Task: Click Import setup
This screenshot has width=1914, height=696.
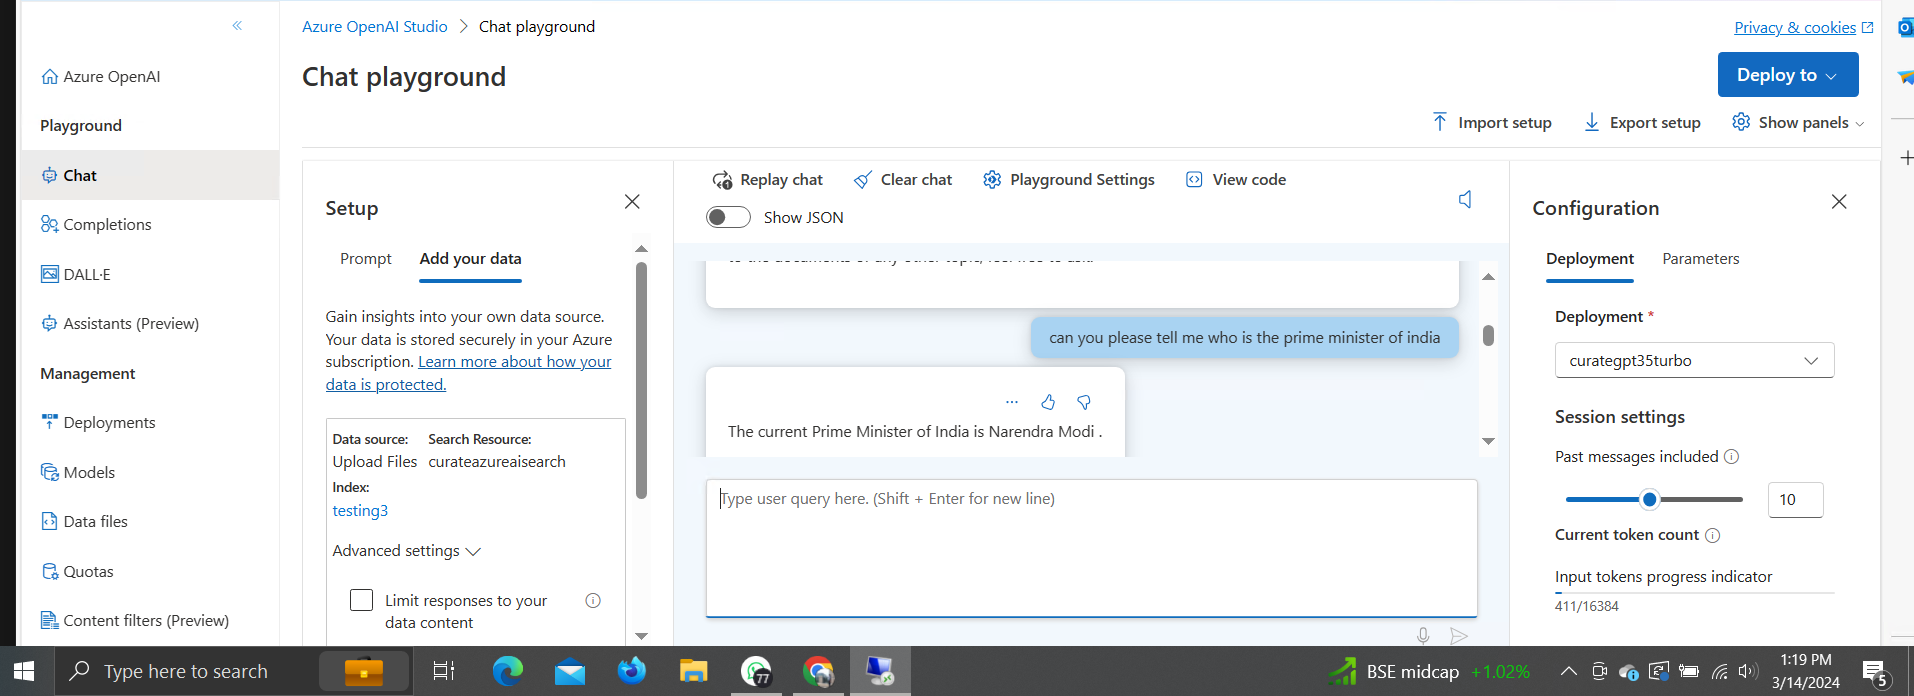Action: click(x=1492, y=122)
